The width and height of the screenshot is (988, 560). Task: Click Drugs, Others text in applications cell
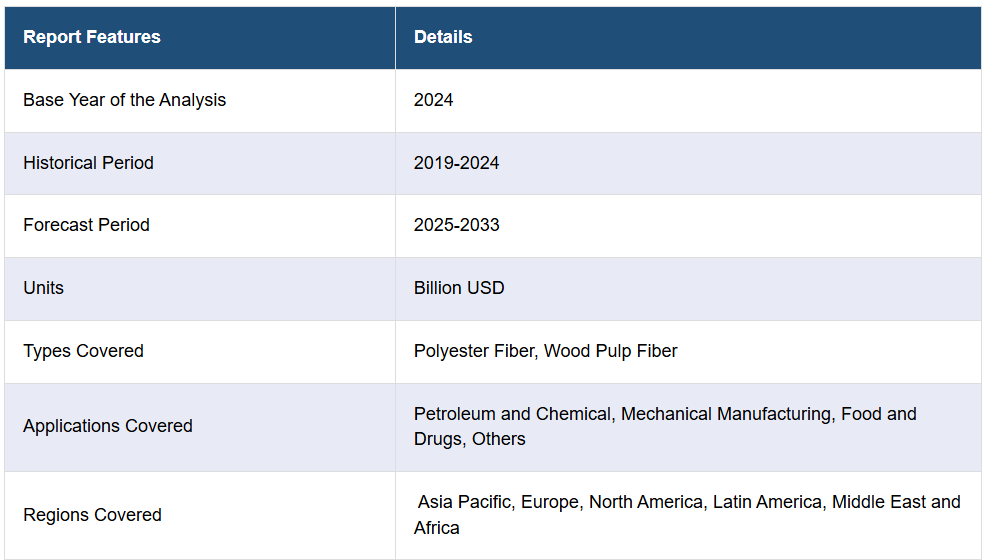[470, 439]
